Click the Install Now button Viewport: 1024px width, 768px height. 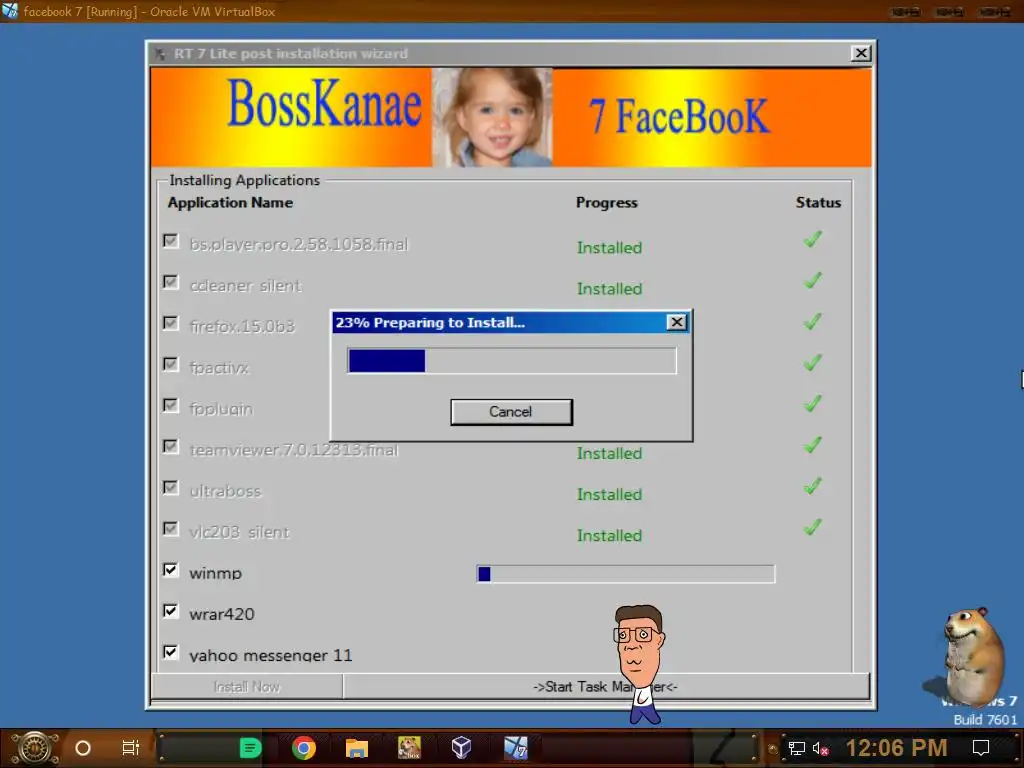tap(247, 686)
